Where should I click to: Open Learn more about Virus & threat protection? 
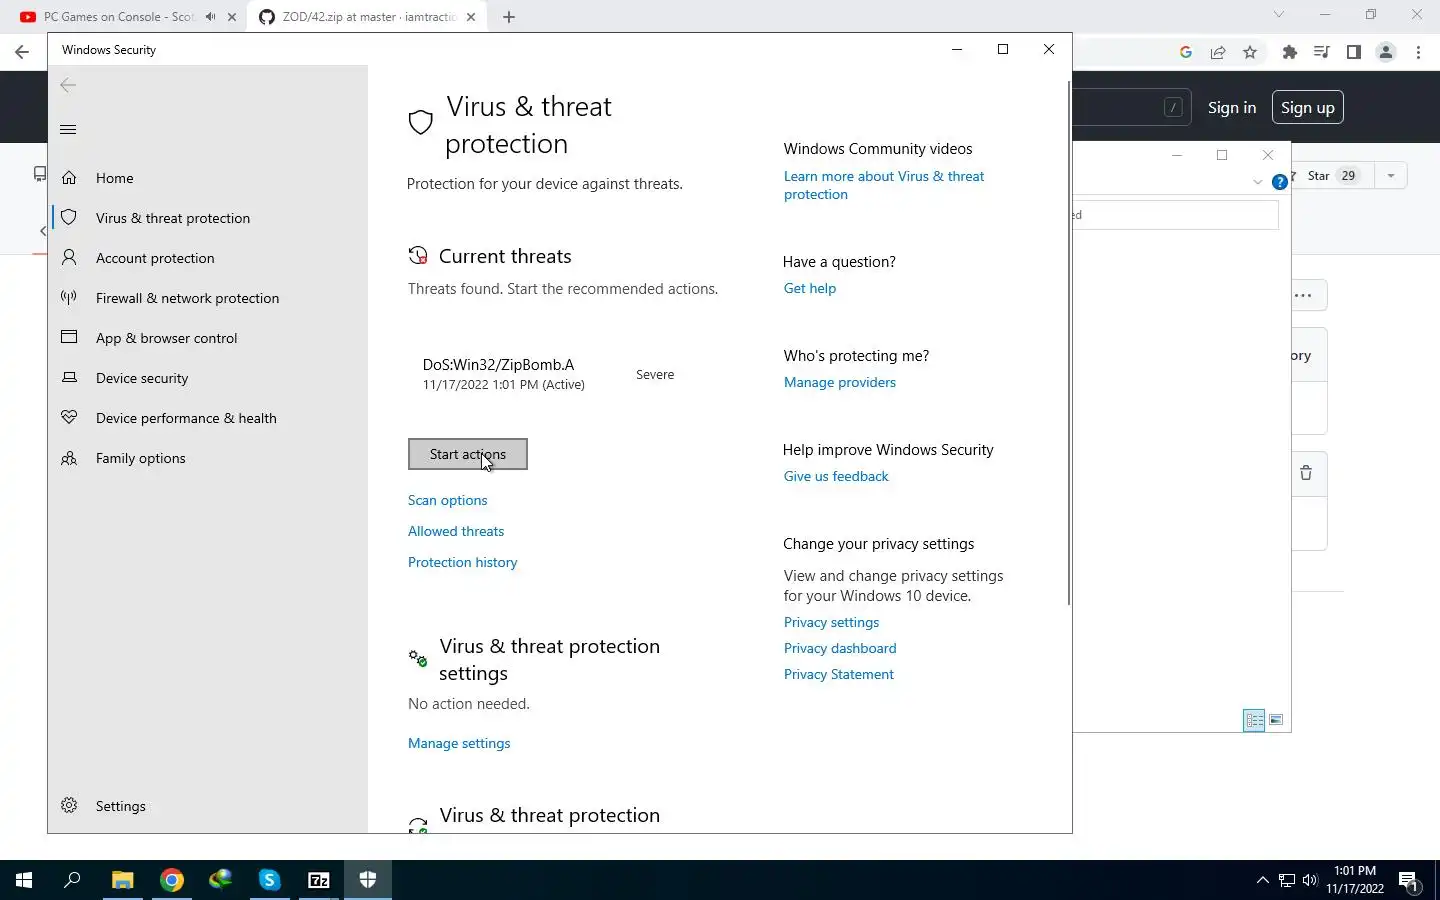pos(883,185)
